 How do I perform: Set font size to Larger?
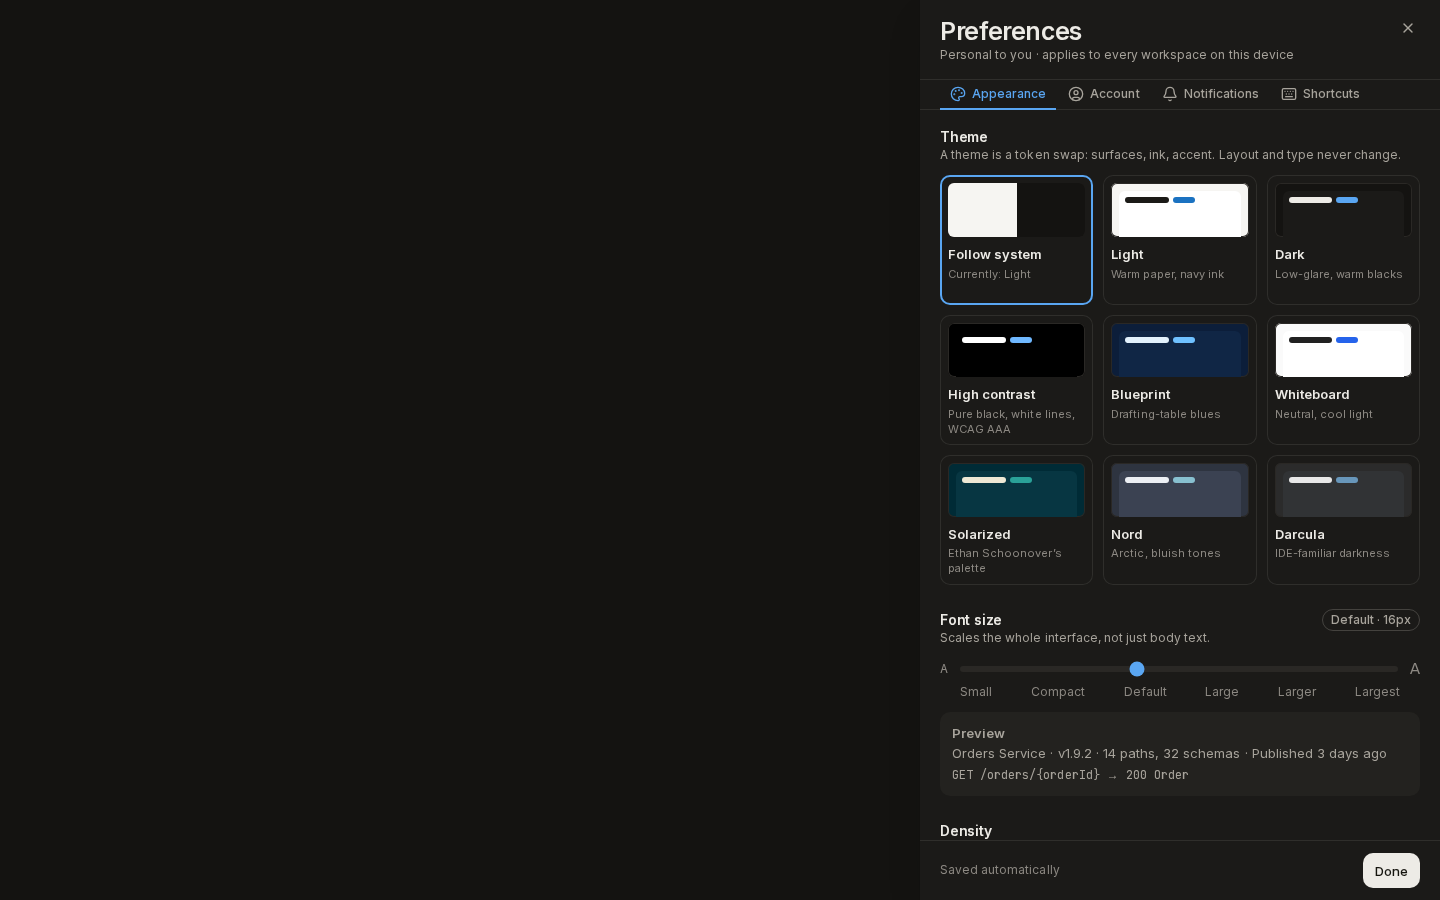coord(1297,692)
